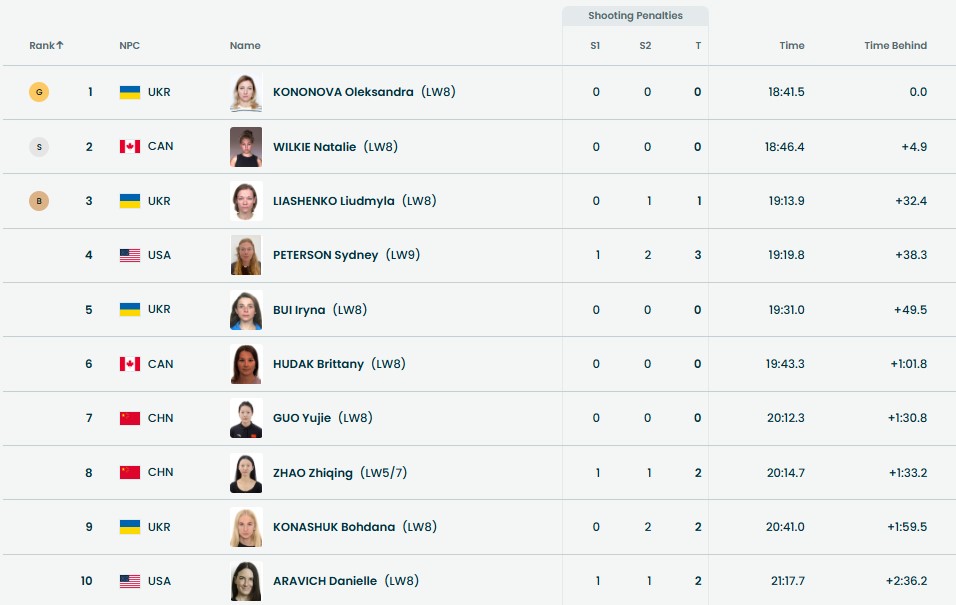Viewport: 956px width, 605px height.
Task: Click the Ukraine flag beside Kononova
Action: (130, 92)
